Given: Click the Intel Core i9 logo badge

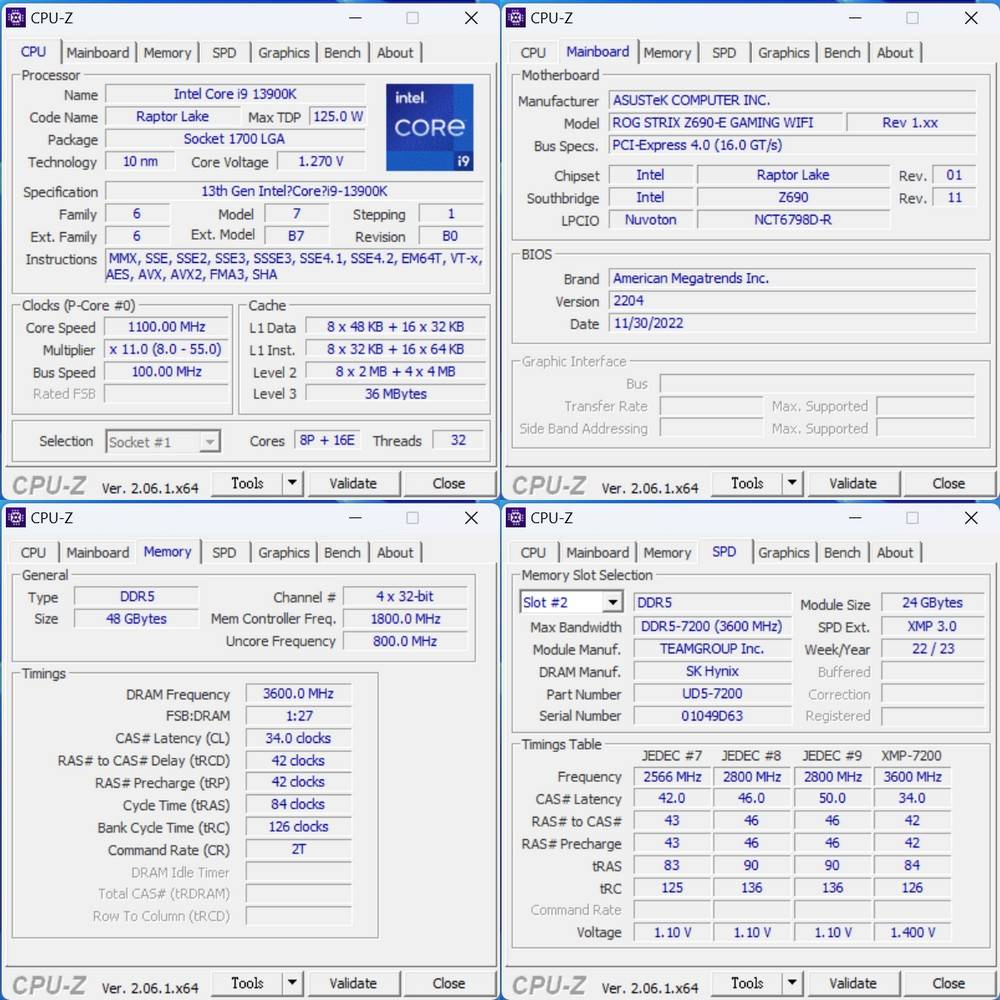Looking at the screenshot, I should [x=429, y=128].
